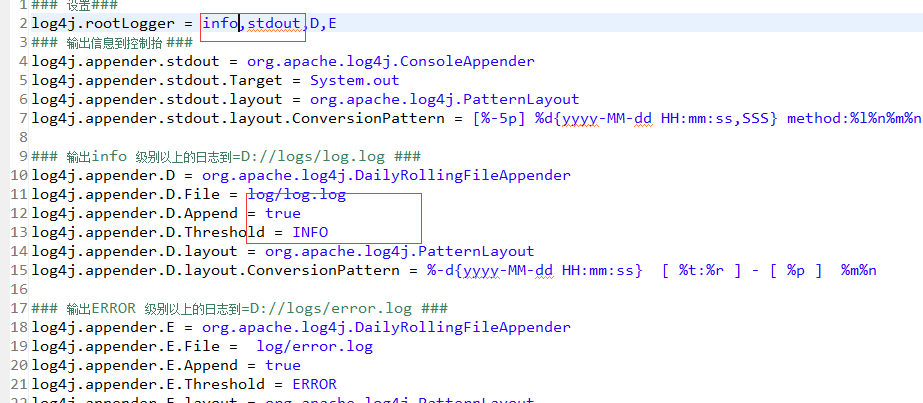Click log4j.appender.D.layout.ConversionPattern key
923x403 pixels.
pos(216,270)
